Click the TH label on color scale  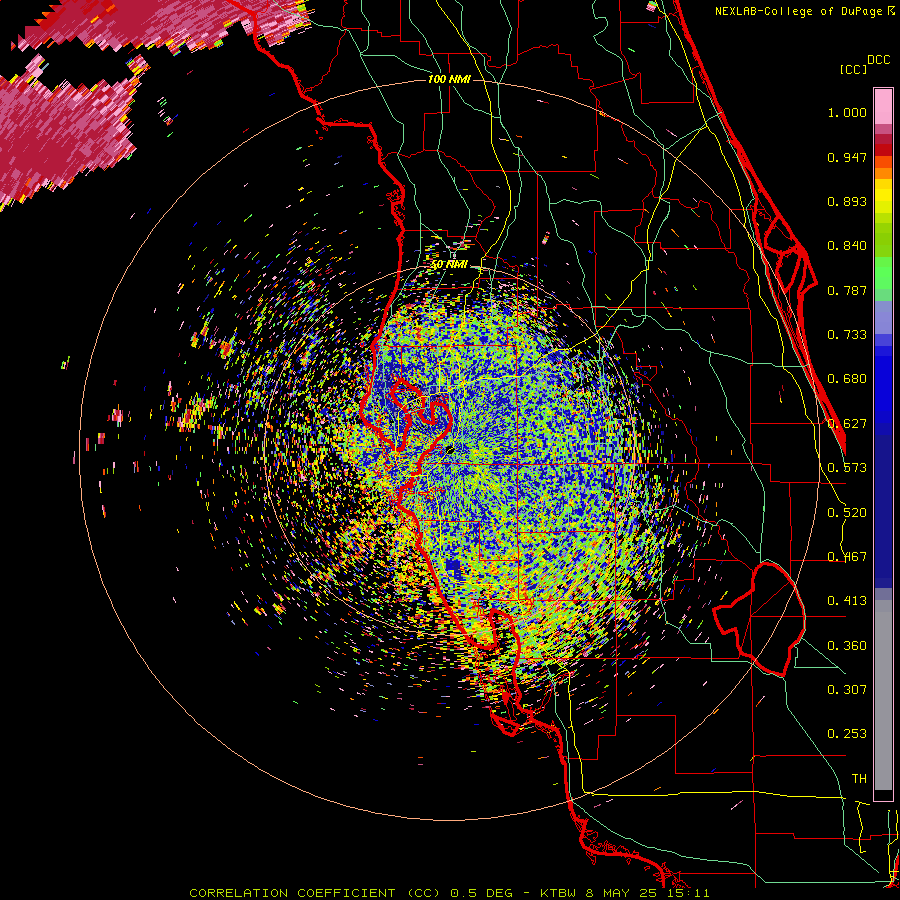click(859, 779)
